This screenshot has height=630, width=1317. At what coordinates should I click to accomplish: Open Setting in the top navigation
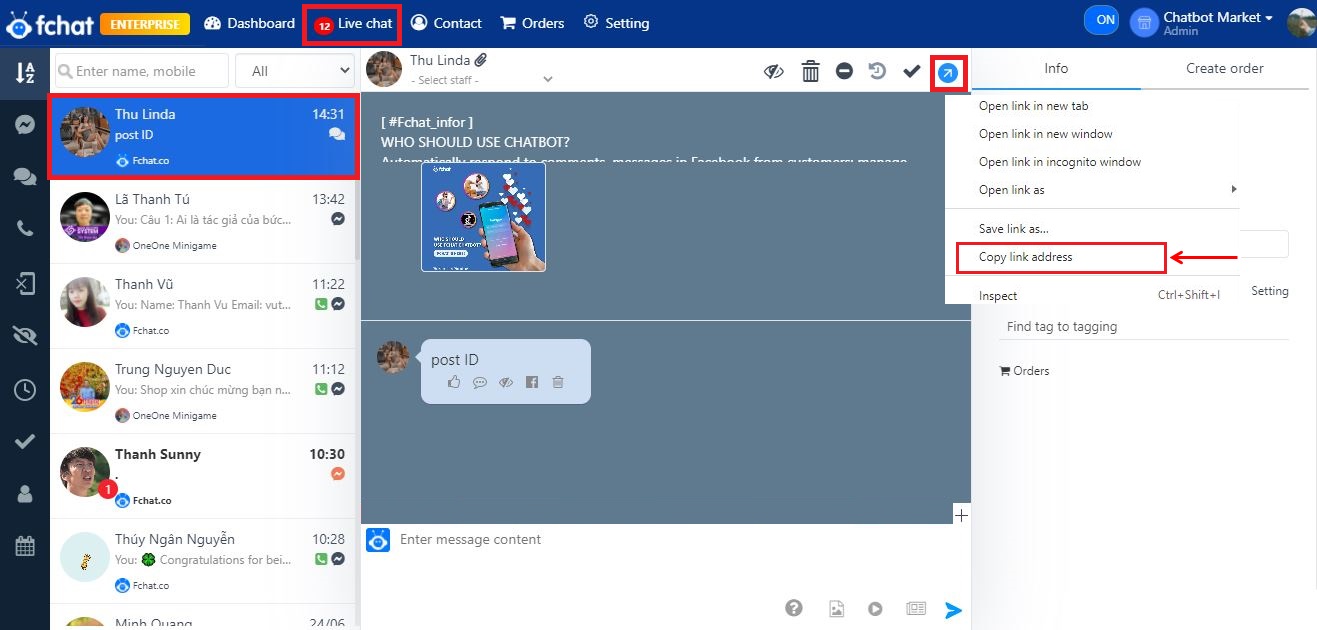point(616,23)
